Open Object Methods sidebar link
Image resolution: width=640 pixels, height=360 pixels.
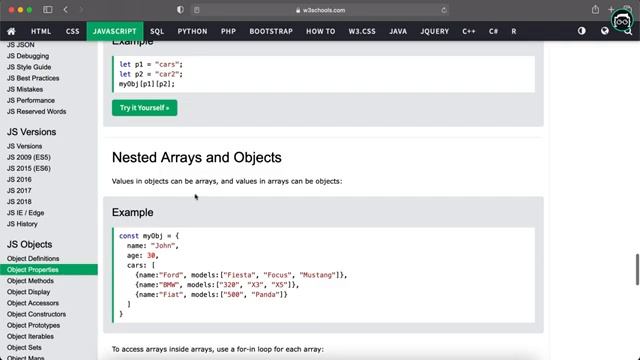[x=30, y=281]
